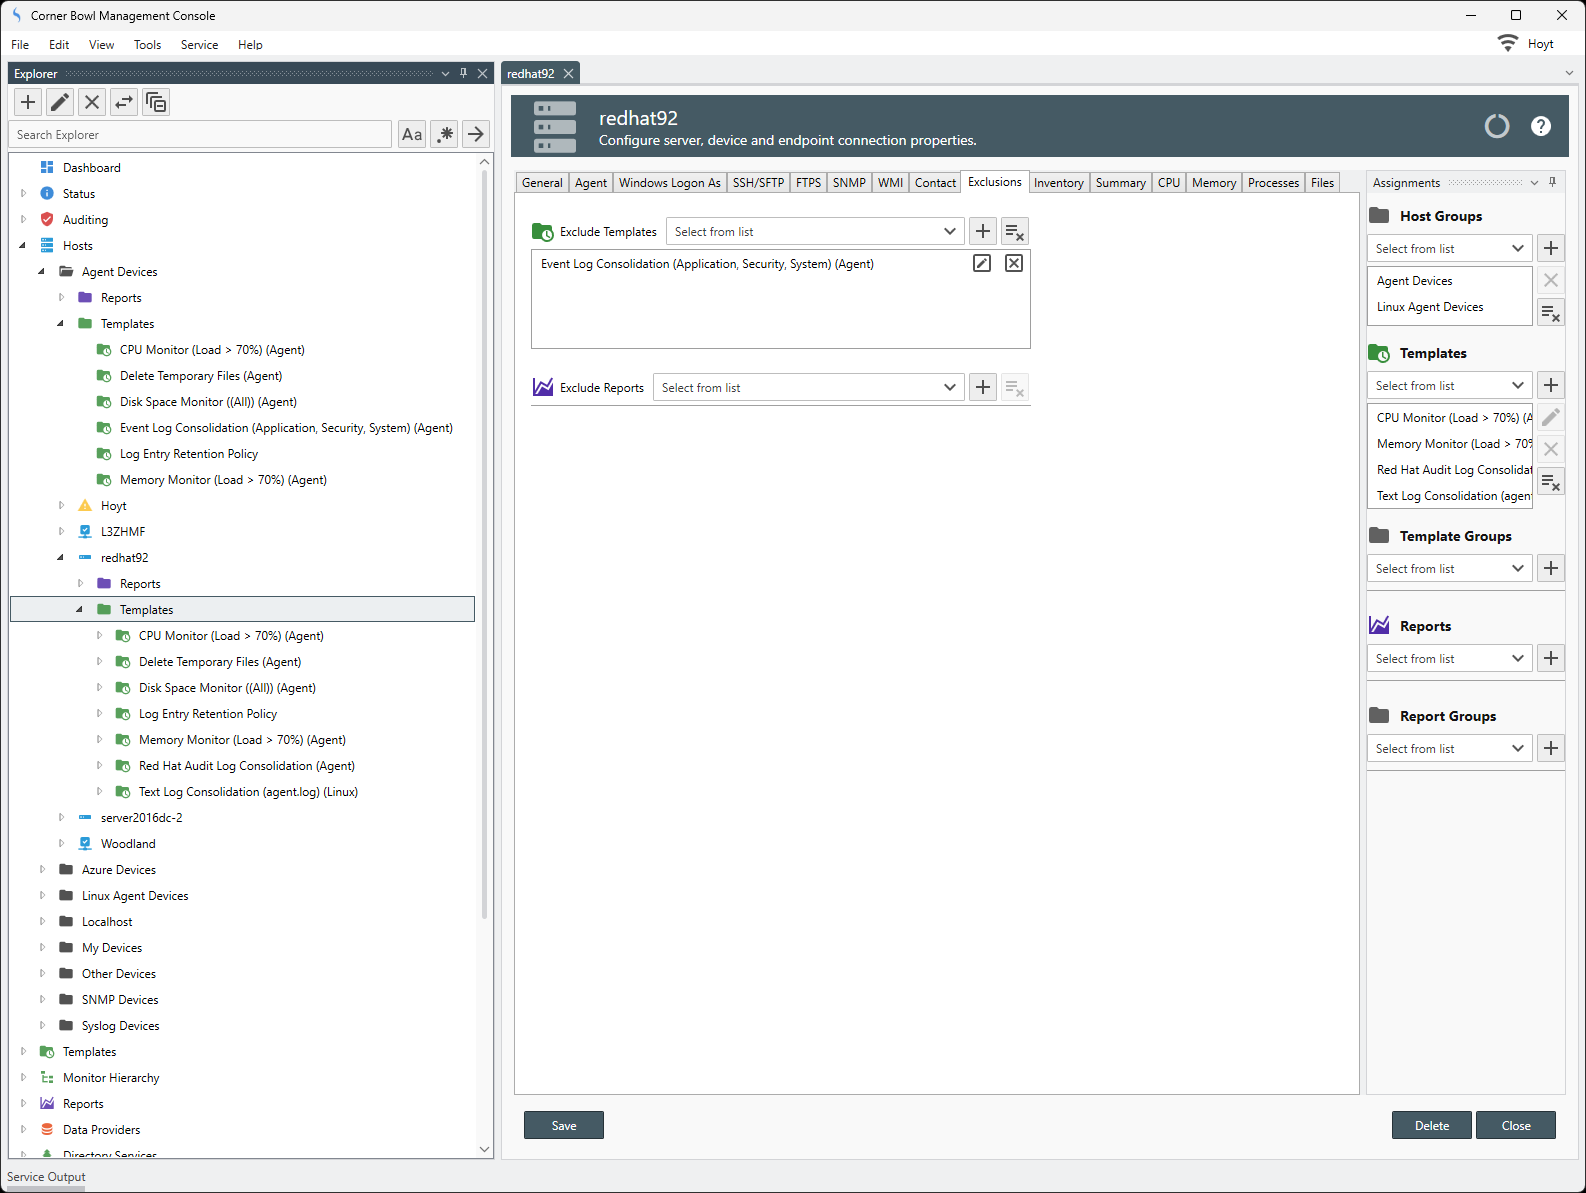Open the Host Groups Select from list dropdown
Screen dimensions: 1586x1193
pos(1448,248)
